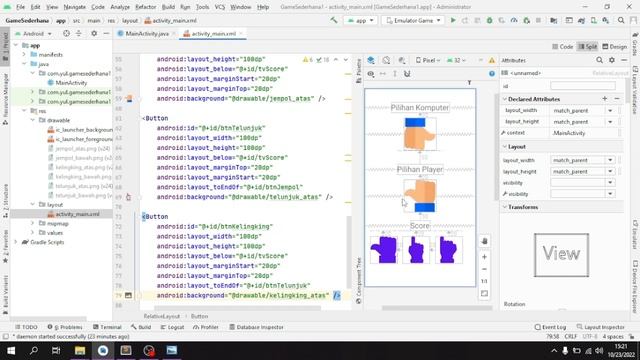Switch editor to Design view

pyautogui.click(x=614, y=47)
